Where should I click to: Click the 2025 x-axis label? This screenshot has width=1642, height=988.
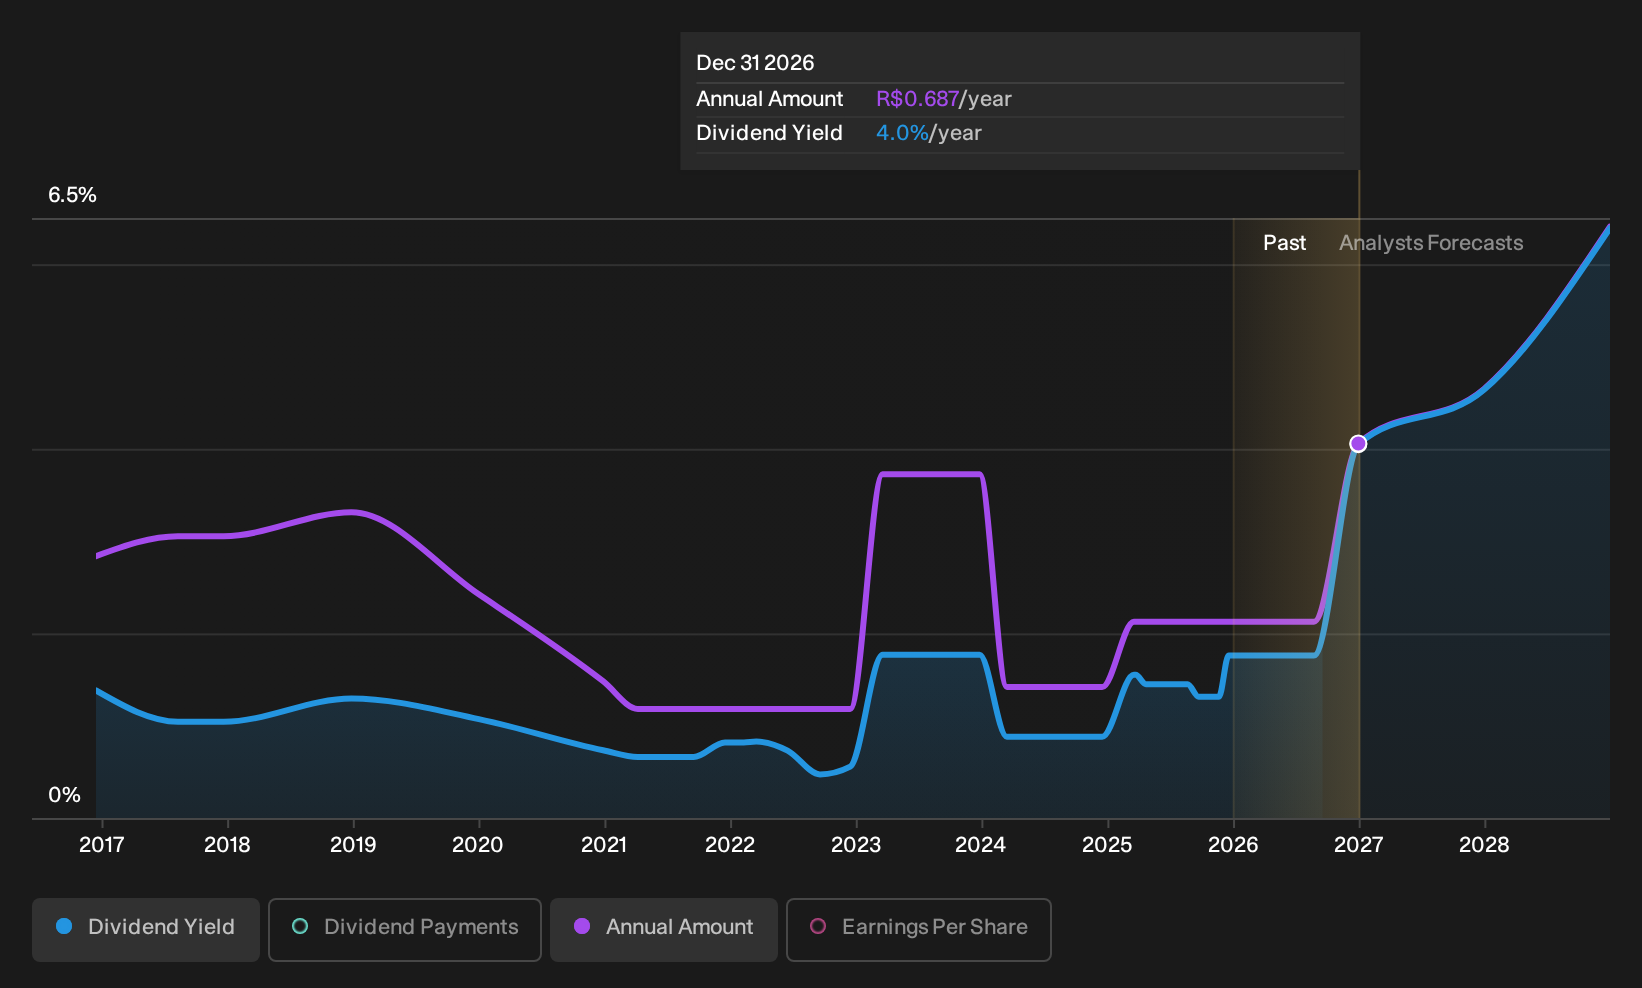[1107, 845]
